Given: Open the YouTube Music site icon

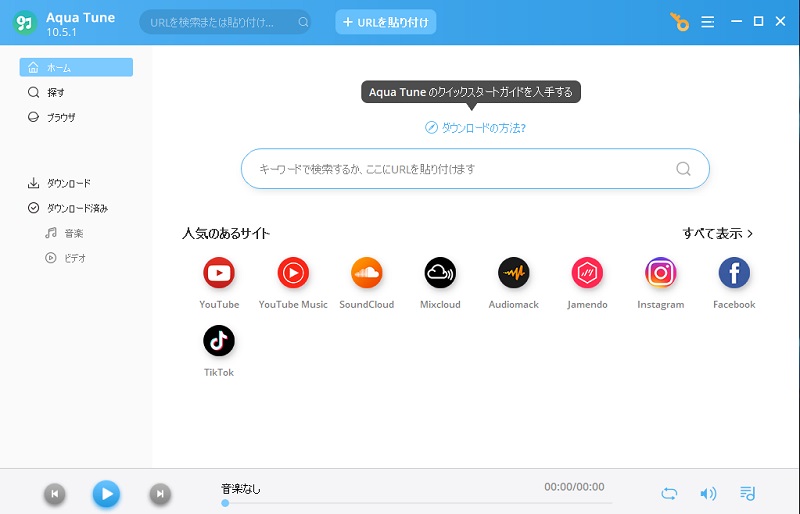Looking at the screenshot, I should [x=293, y=273].
